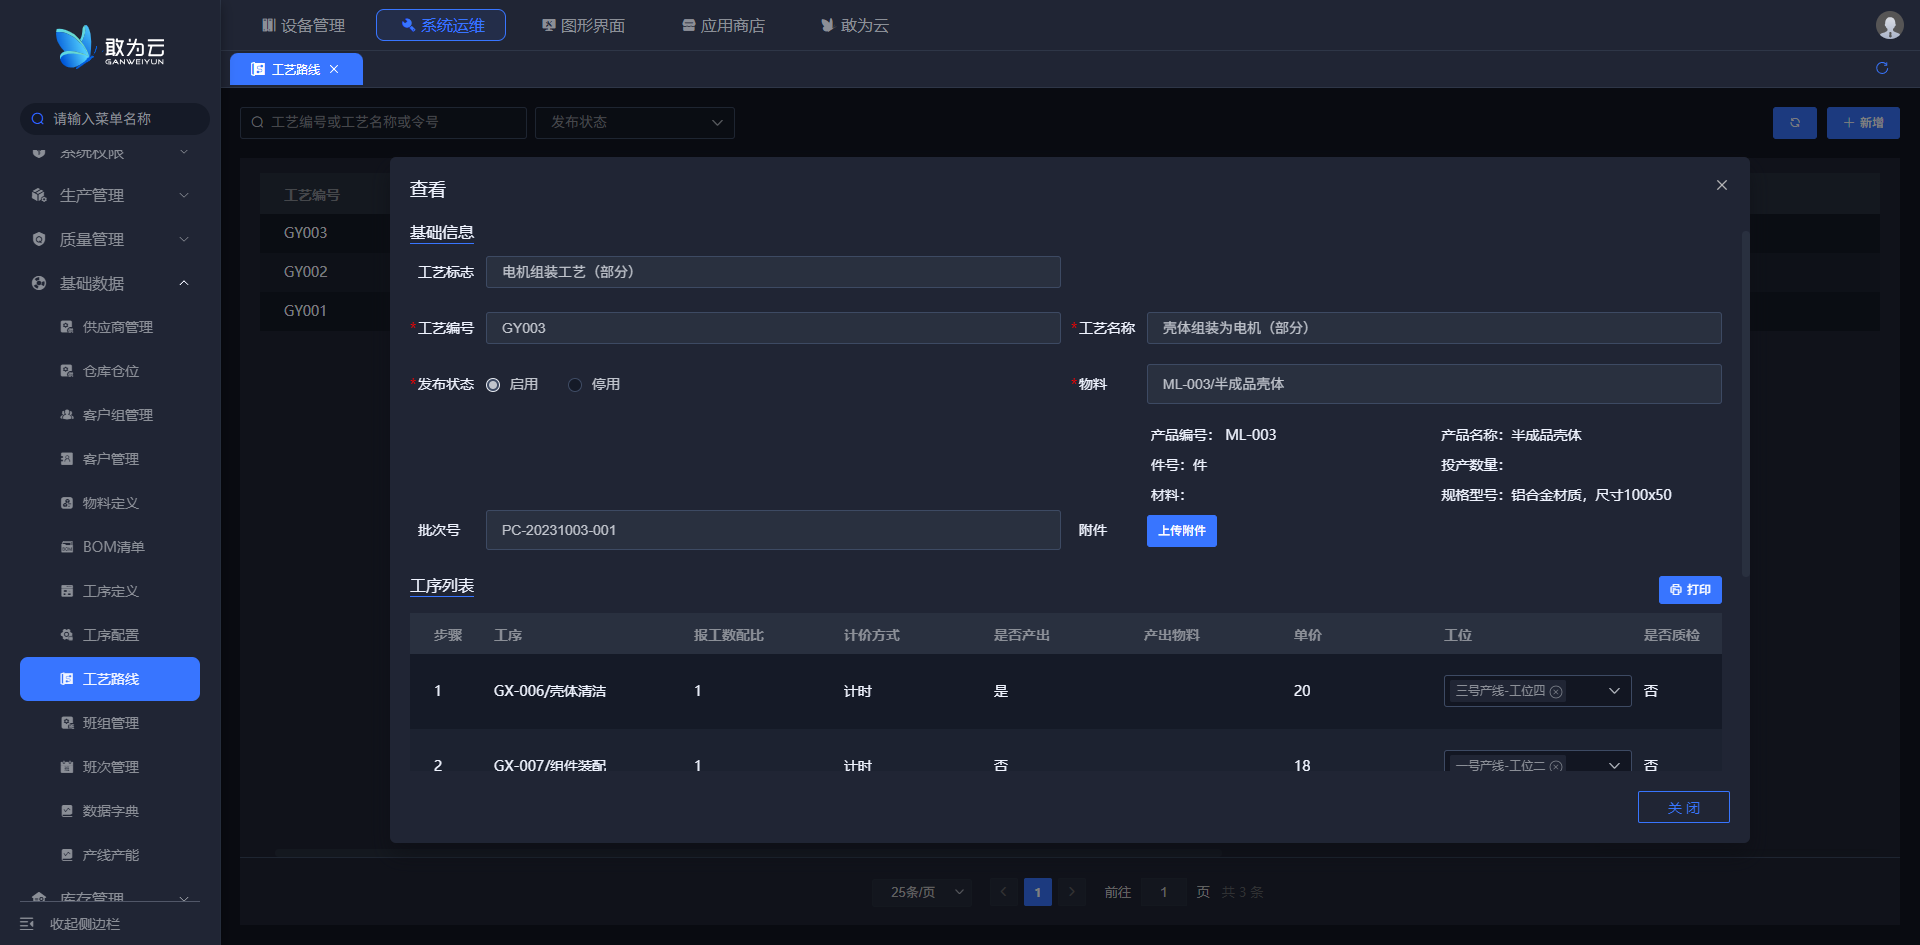The height and width of the screenshot is (945, 1920).
Task: Click the 批次号 input field
Action: [x=772, y=530]
